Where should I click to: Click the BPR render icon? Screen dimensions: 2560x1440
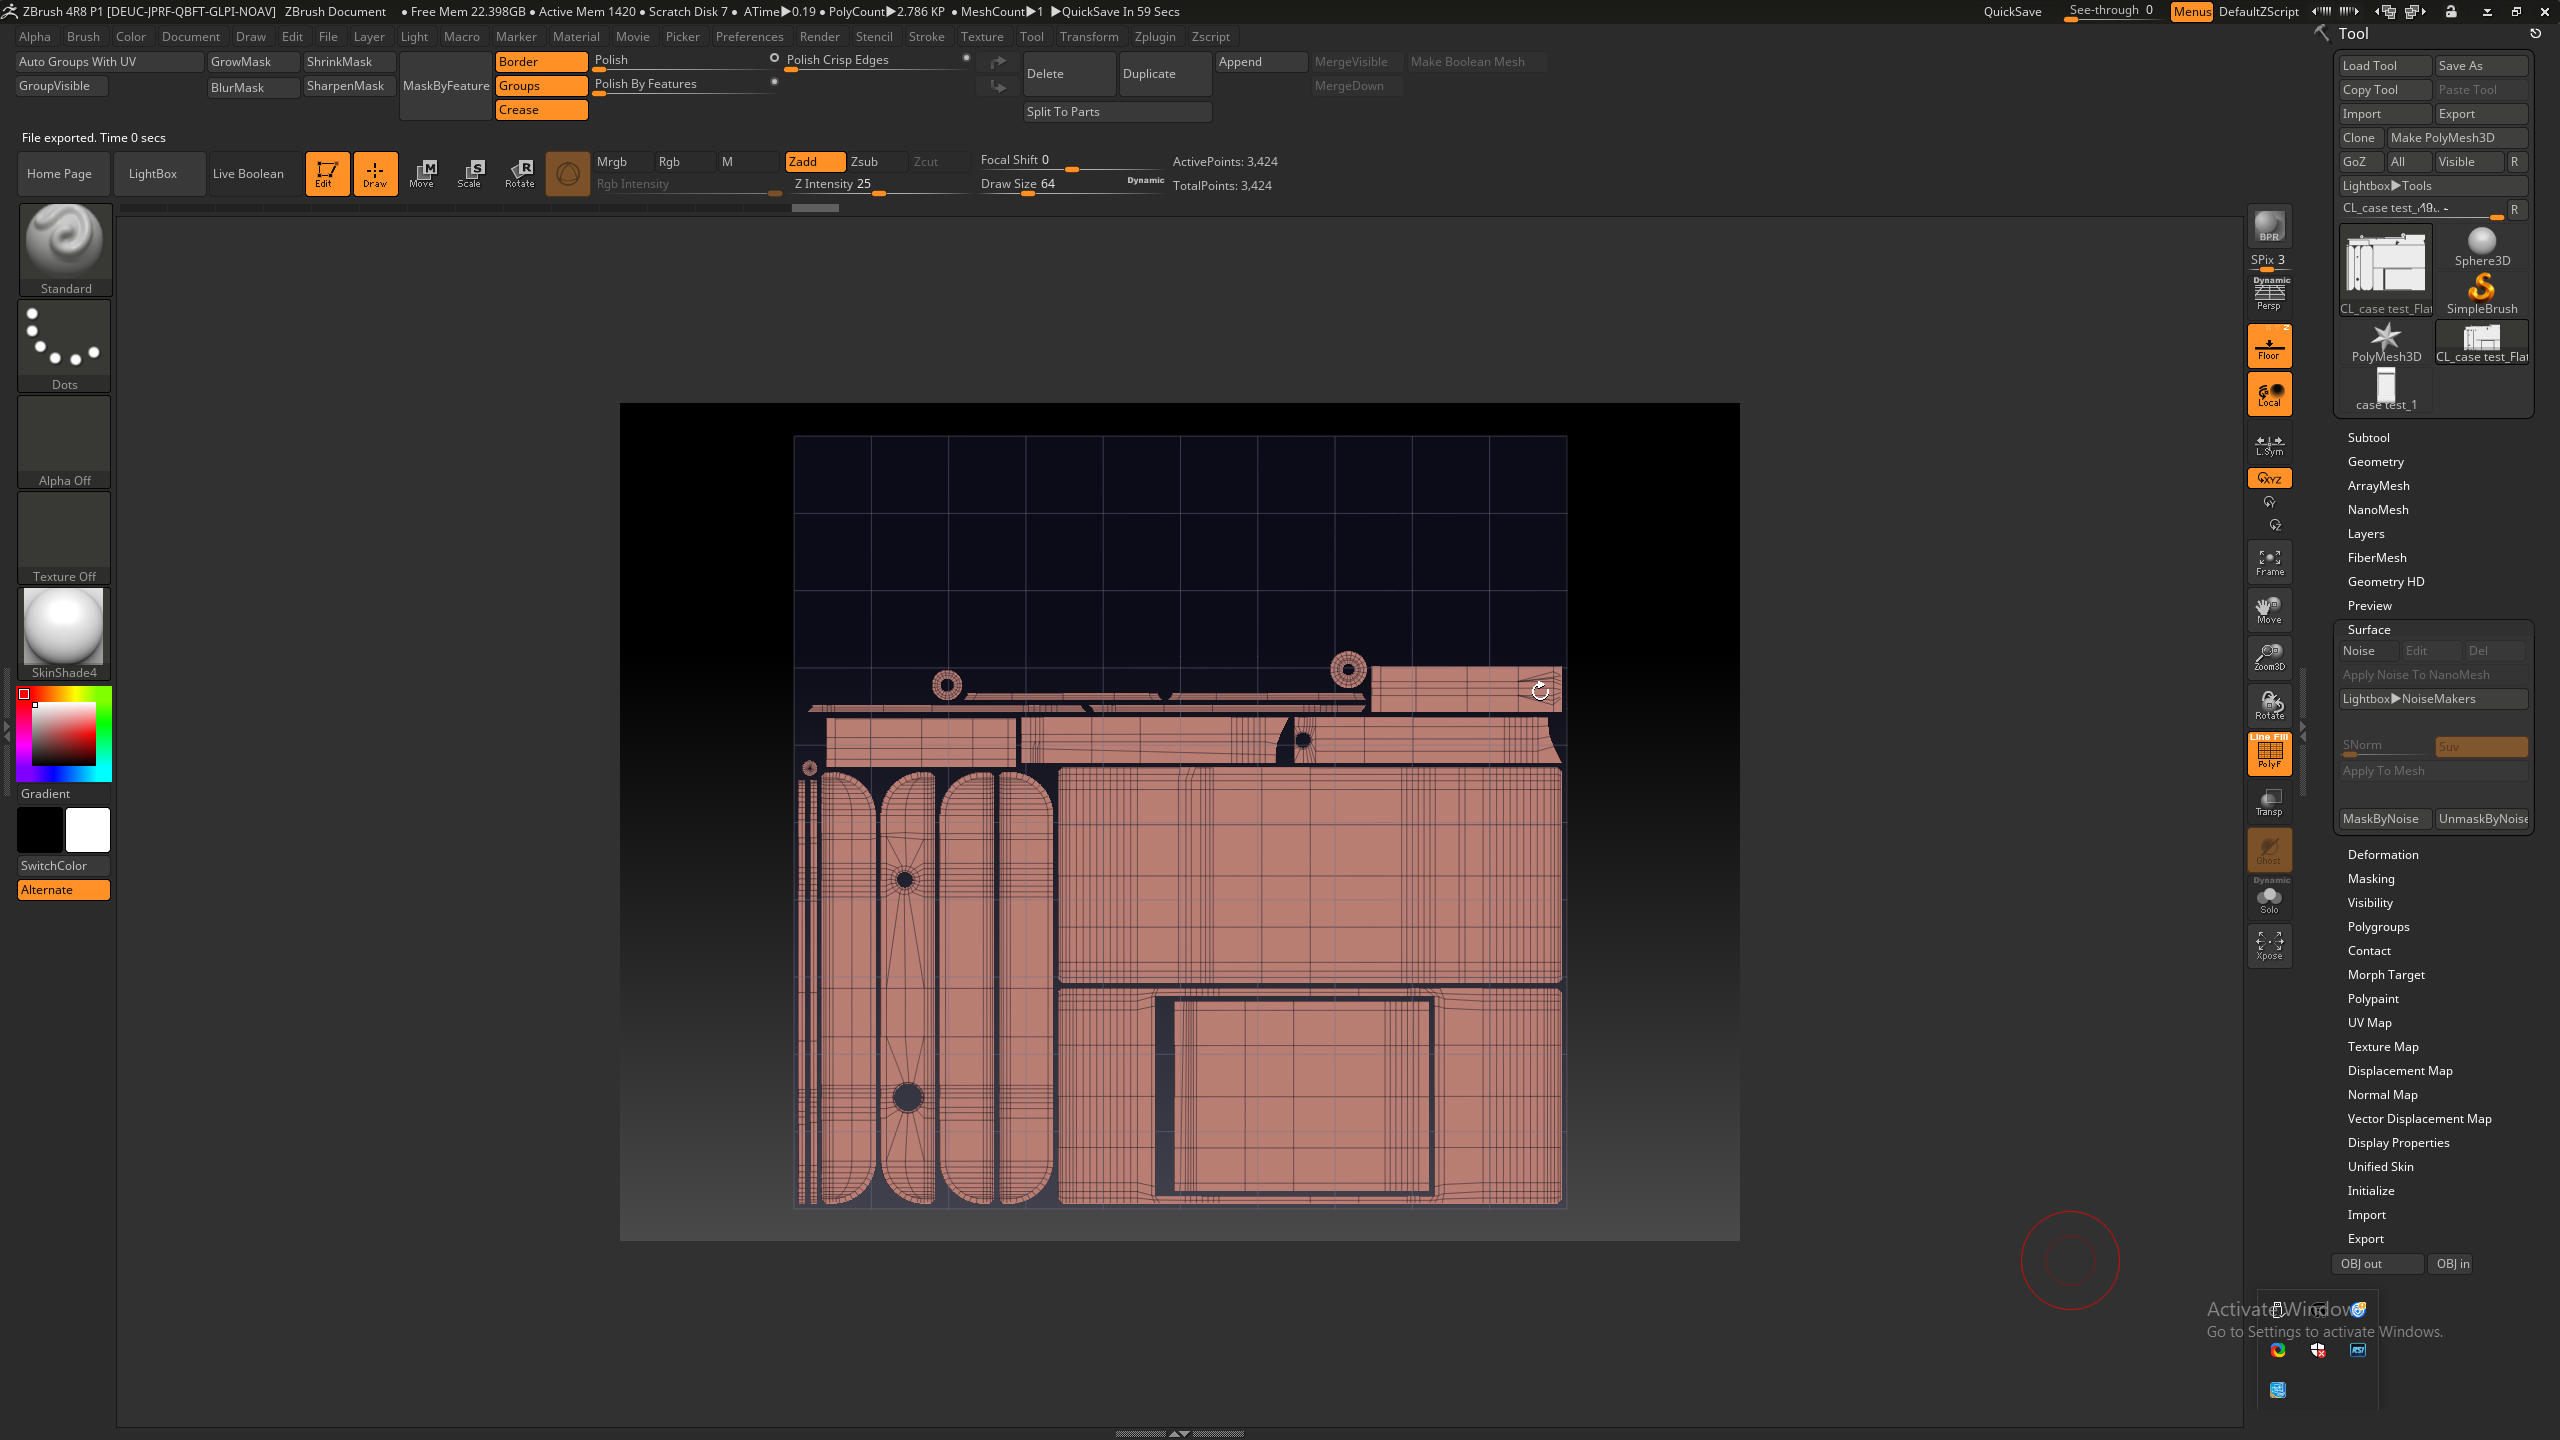click(x=2269, y=226)
